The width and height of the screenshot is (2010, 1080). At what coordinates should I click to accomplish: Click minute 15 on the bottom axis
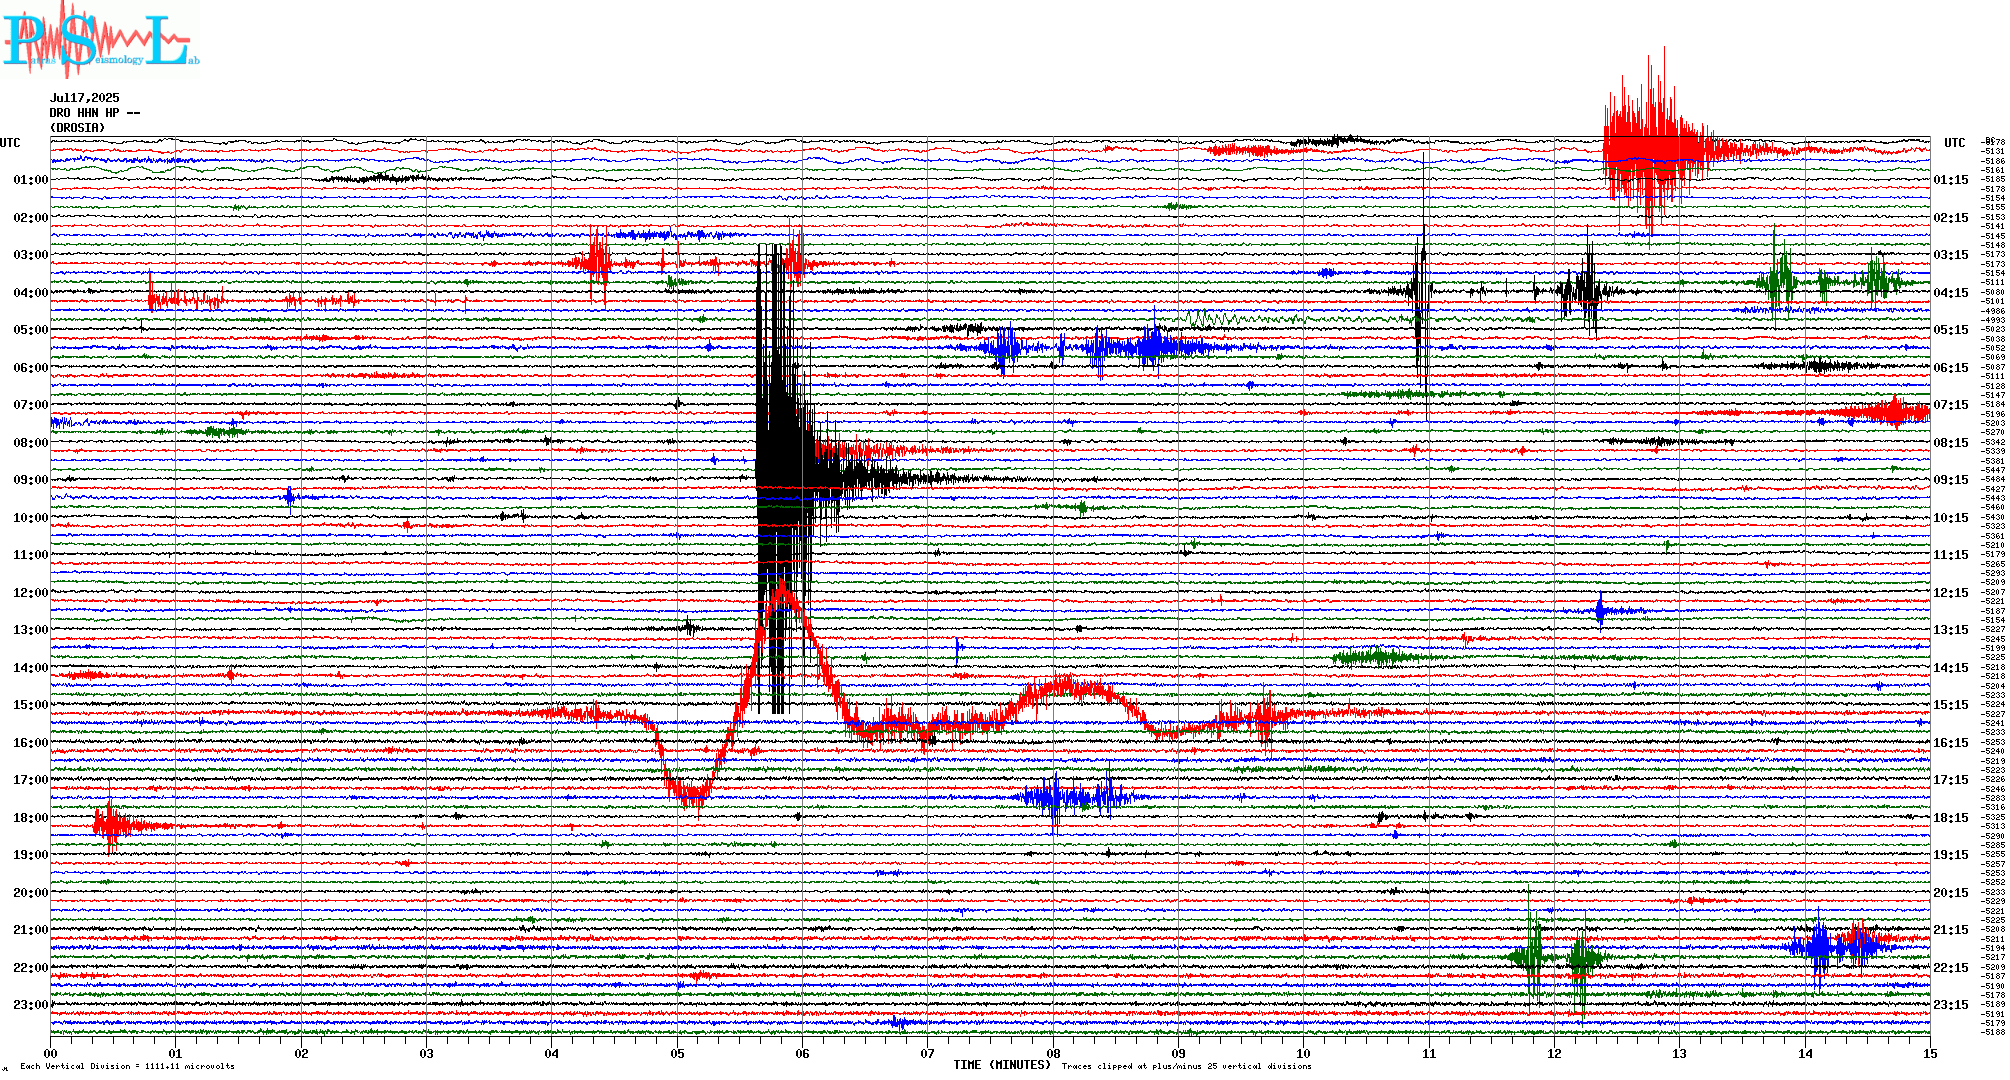click(x=1930, y=1053)
